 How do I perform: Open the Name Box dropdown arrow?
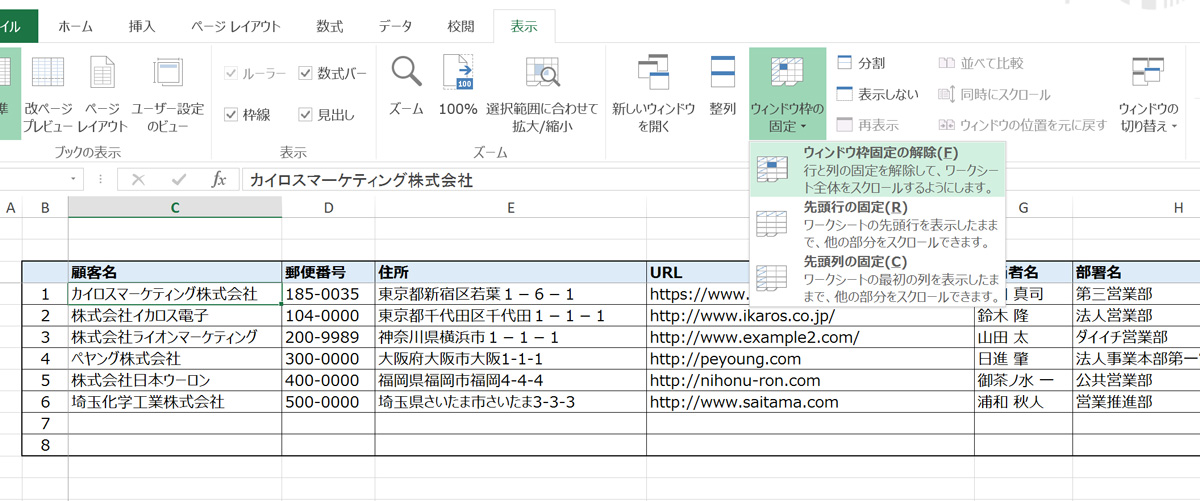tap(74, 180)
